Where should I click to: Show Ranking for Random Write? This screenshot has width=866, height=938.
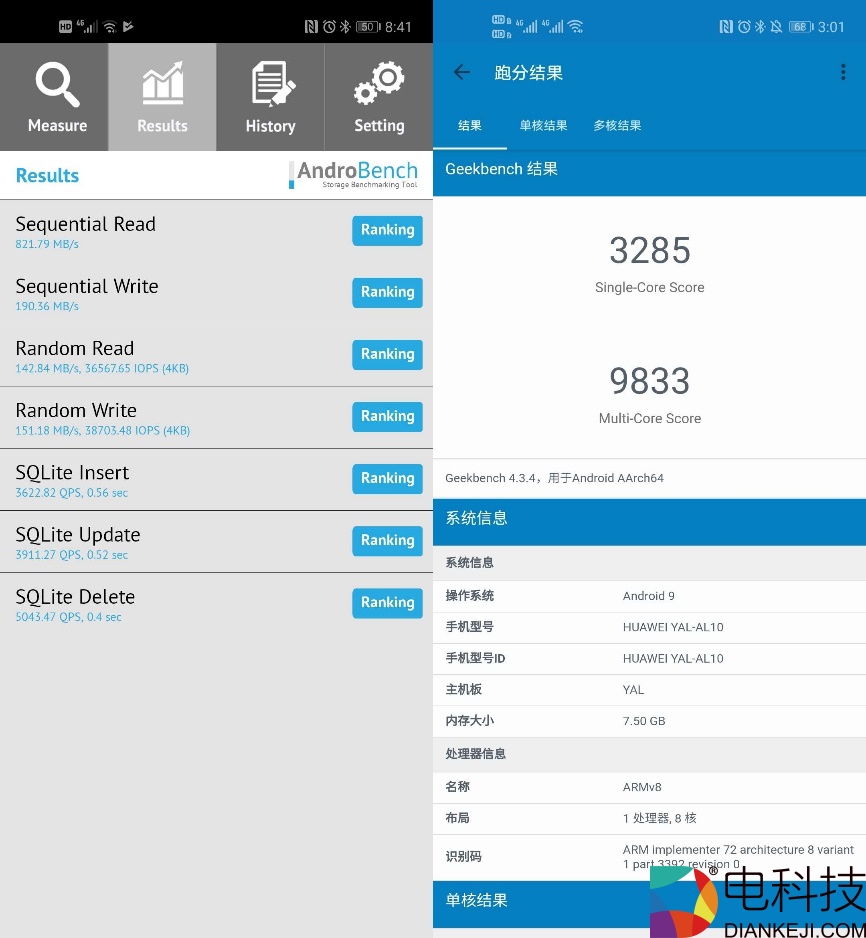[x=387, y=416]
